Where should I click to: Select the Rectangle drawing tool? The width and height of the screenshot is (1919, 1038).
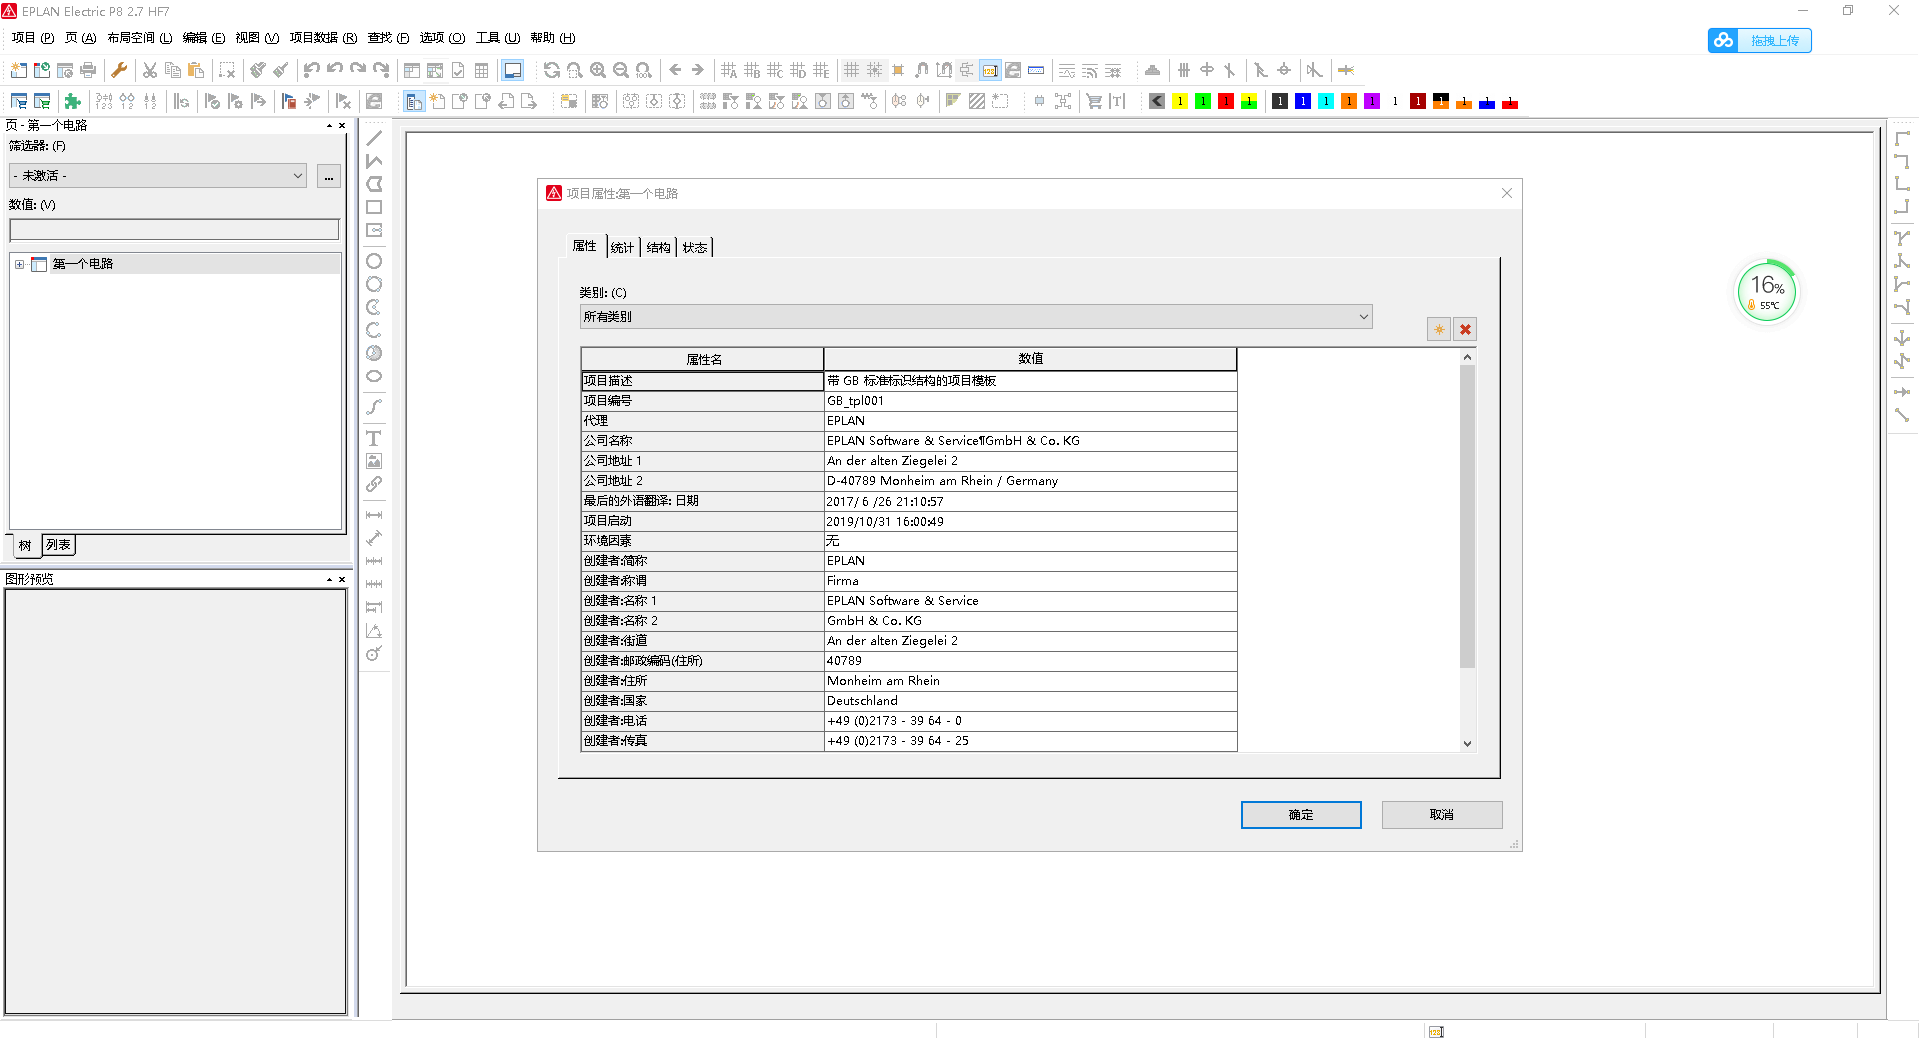tap(374, 207)
